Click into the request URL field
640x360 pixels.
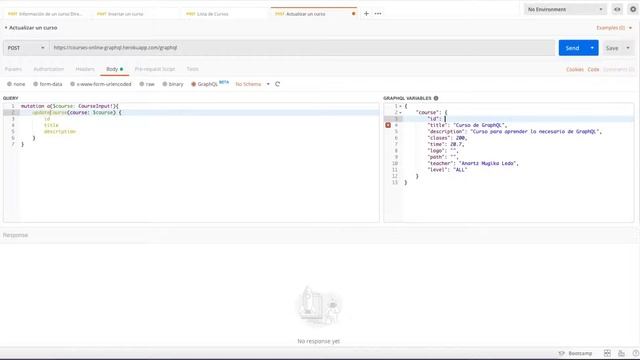302,48
